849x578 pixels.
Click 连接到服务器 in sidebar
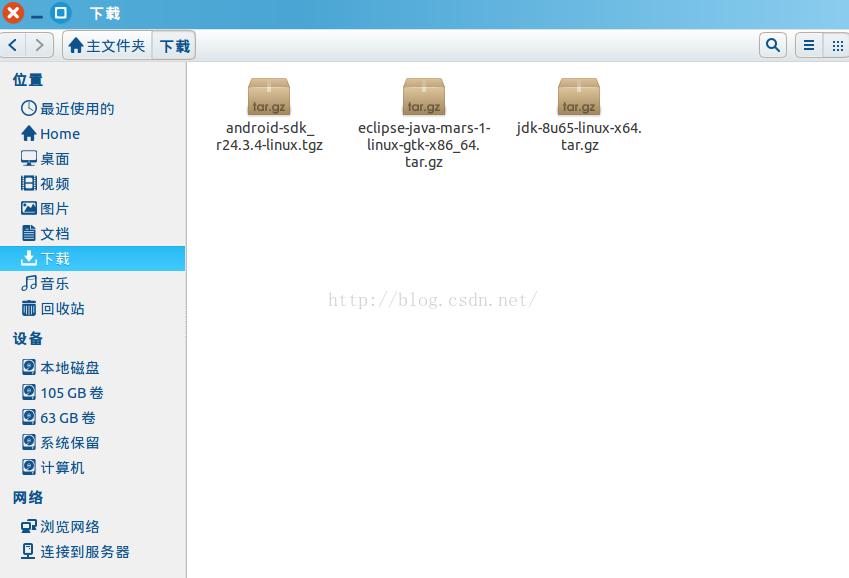pyautogui.click(x=84, y=552)
